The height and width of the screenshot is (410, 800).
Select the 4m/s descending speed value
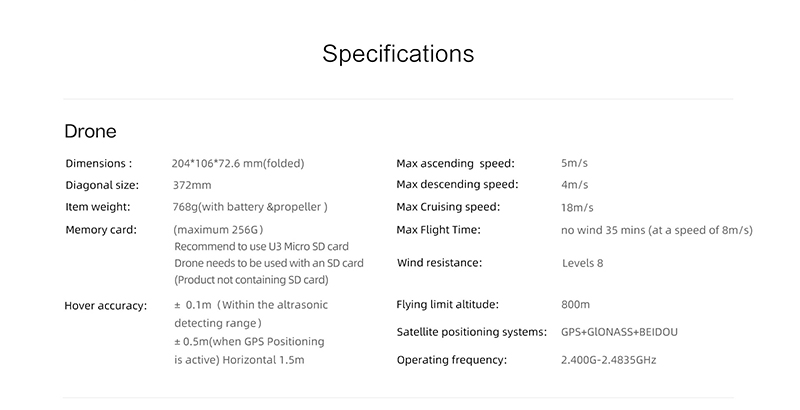coord(574,185)
